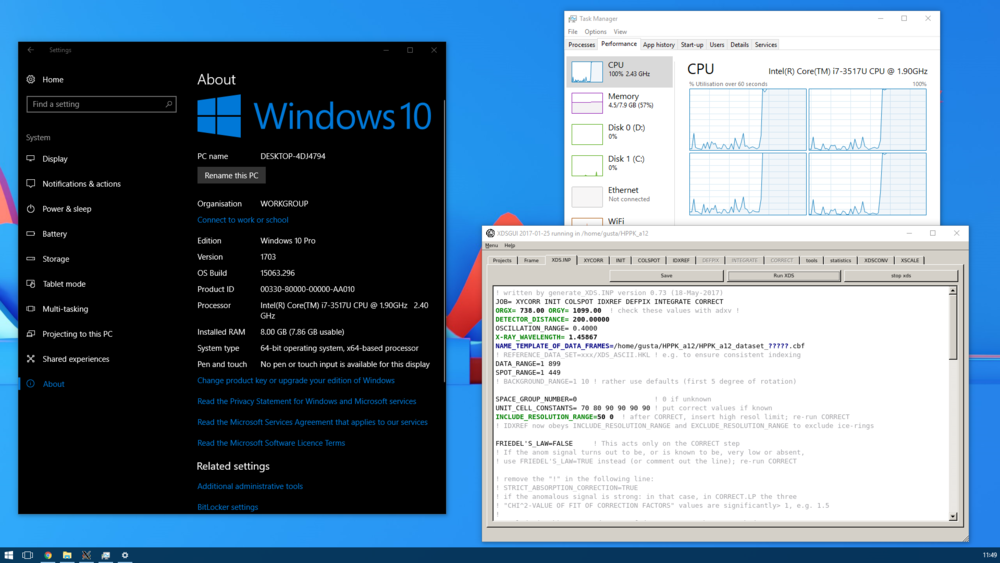Switch to the Users tab

click(x=717, y=45)
